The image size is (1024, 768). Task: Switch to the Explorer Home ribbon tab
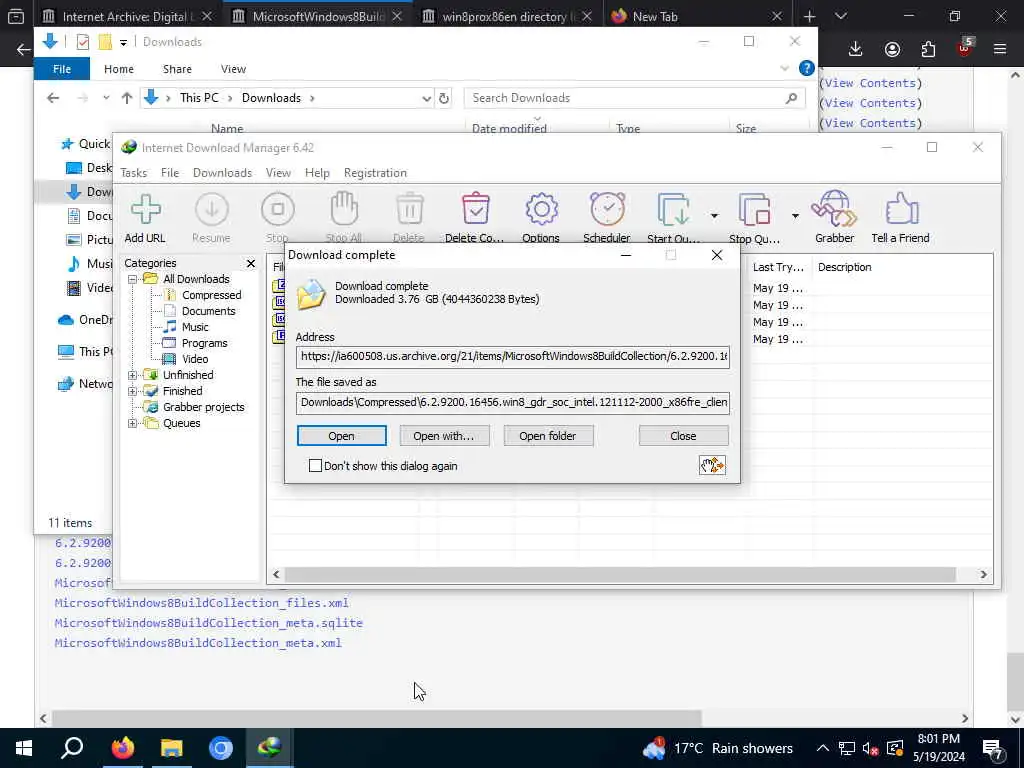[x=119, y=69]
